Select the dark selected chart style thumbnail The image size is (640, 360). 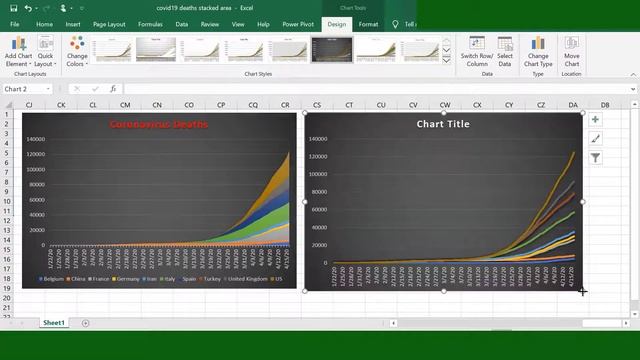(x=332, y=50)
